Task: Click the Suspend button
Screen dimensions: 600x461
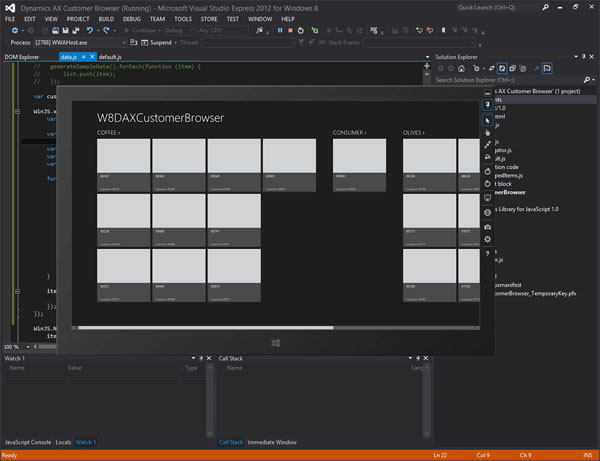Action: 157,43
